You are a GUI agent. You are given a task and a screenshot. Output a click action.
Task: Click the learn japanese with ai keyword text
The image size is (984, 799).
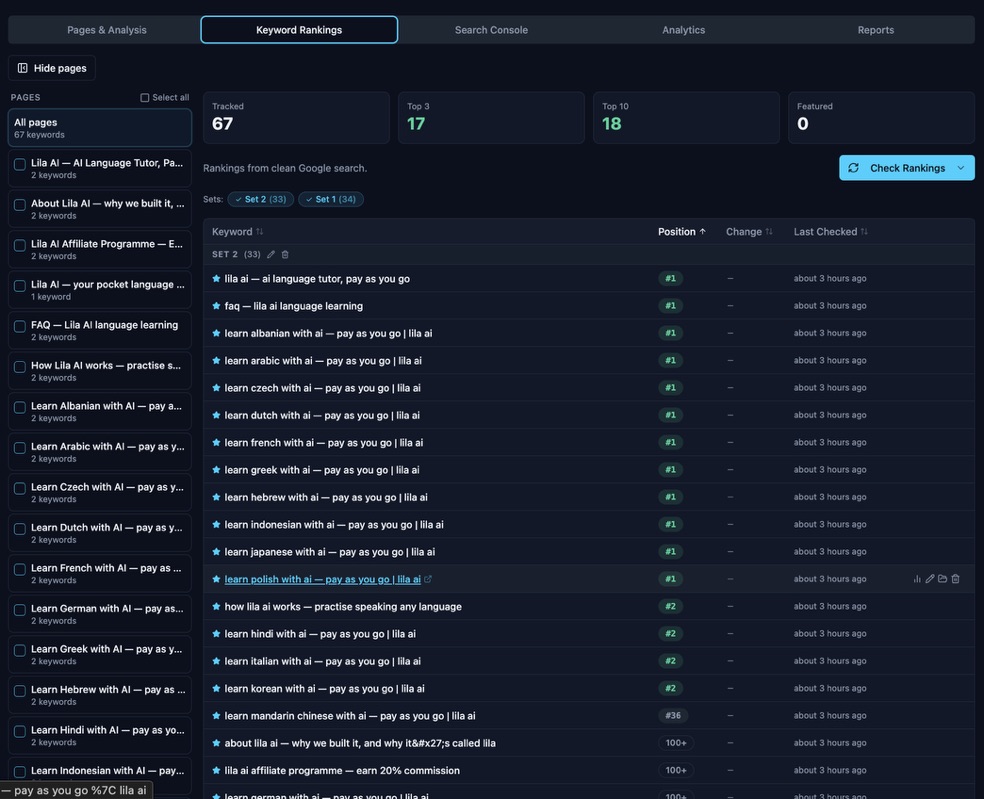tap(329, 552)
